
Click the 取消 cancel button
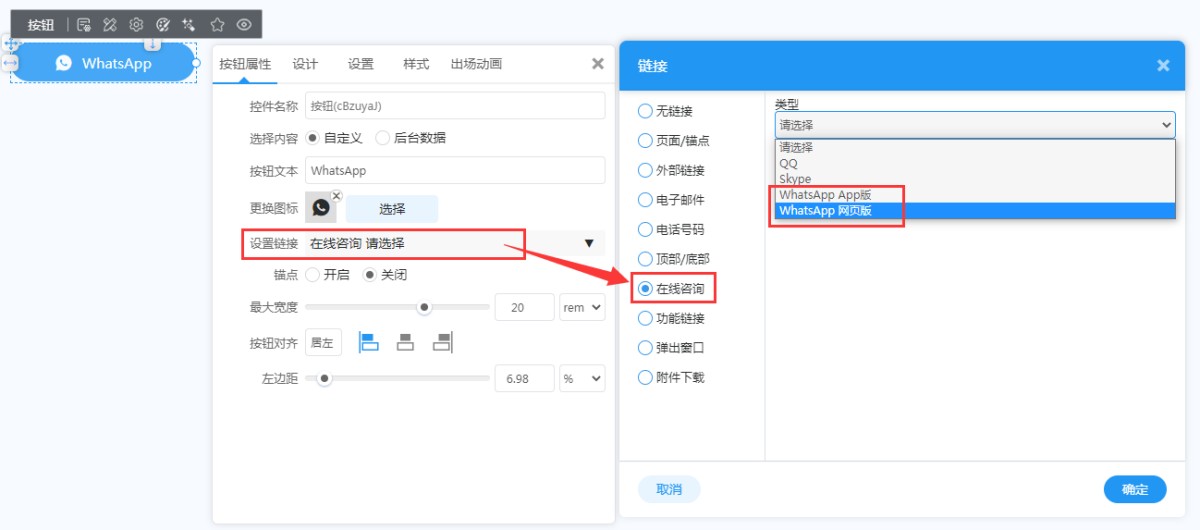click(669, 489)
